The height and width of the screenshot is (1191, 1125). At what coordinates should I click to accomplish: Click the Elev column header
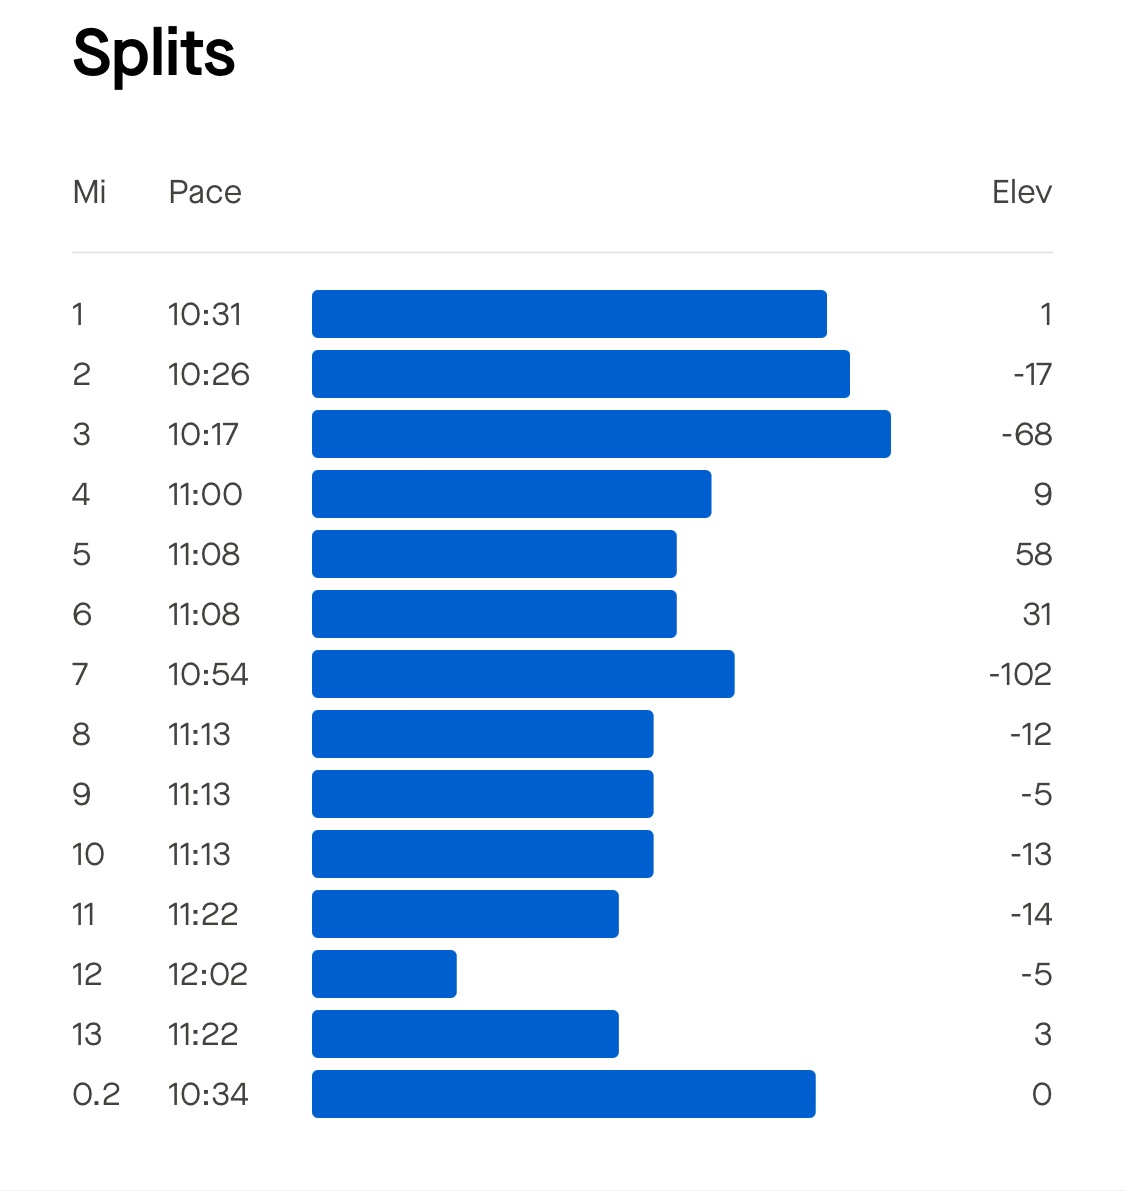(1021, 192)
